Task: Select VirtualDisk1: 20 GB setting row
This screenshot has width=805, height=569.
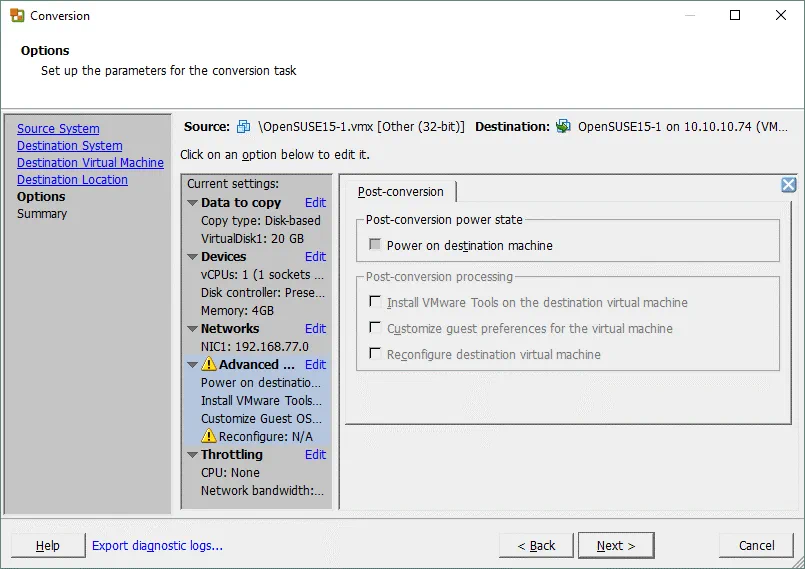Action: [x=252, y=239]
